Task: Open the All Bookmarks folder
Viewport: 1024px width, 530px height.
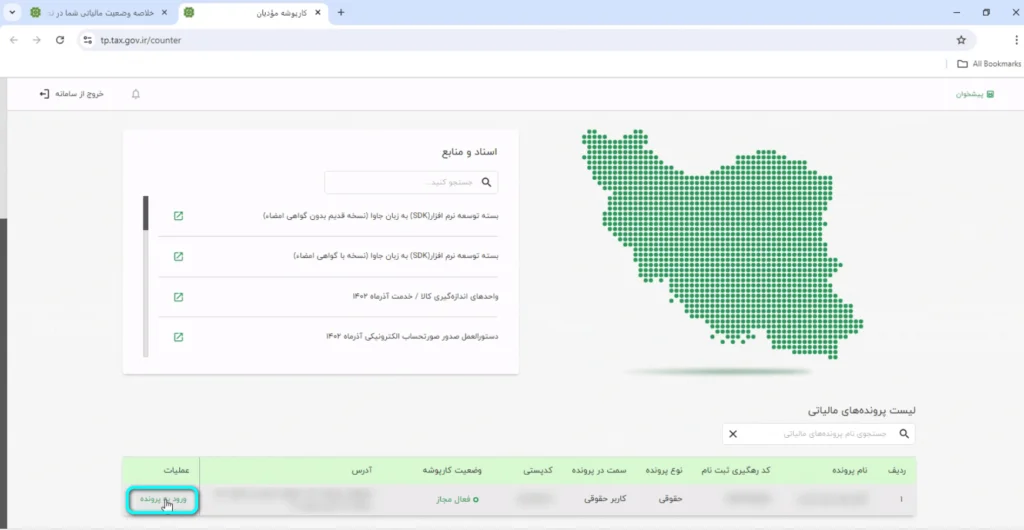Action: pyautogui.click(x=986, y=64)
